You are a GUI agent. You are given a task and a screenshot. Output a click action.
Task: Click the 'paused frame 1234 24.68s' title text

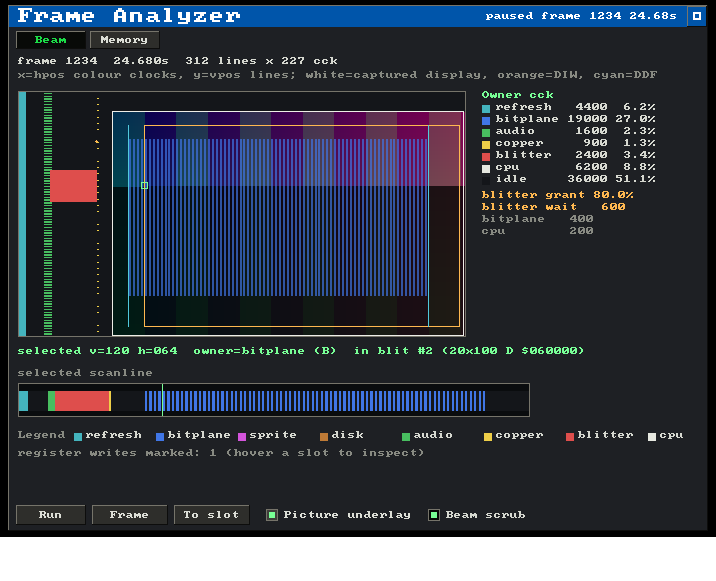[581, 16]
